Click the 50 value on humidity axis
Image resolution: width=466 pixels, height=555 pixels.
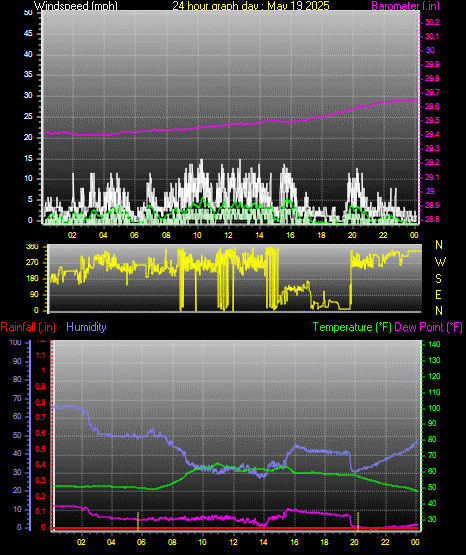pyautogui.click(x=17, y=435)
